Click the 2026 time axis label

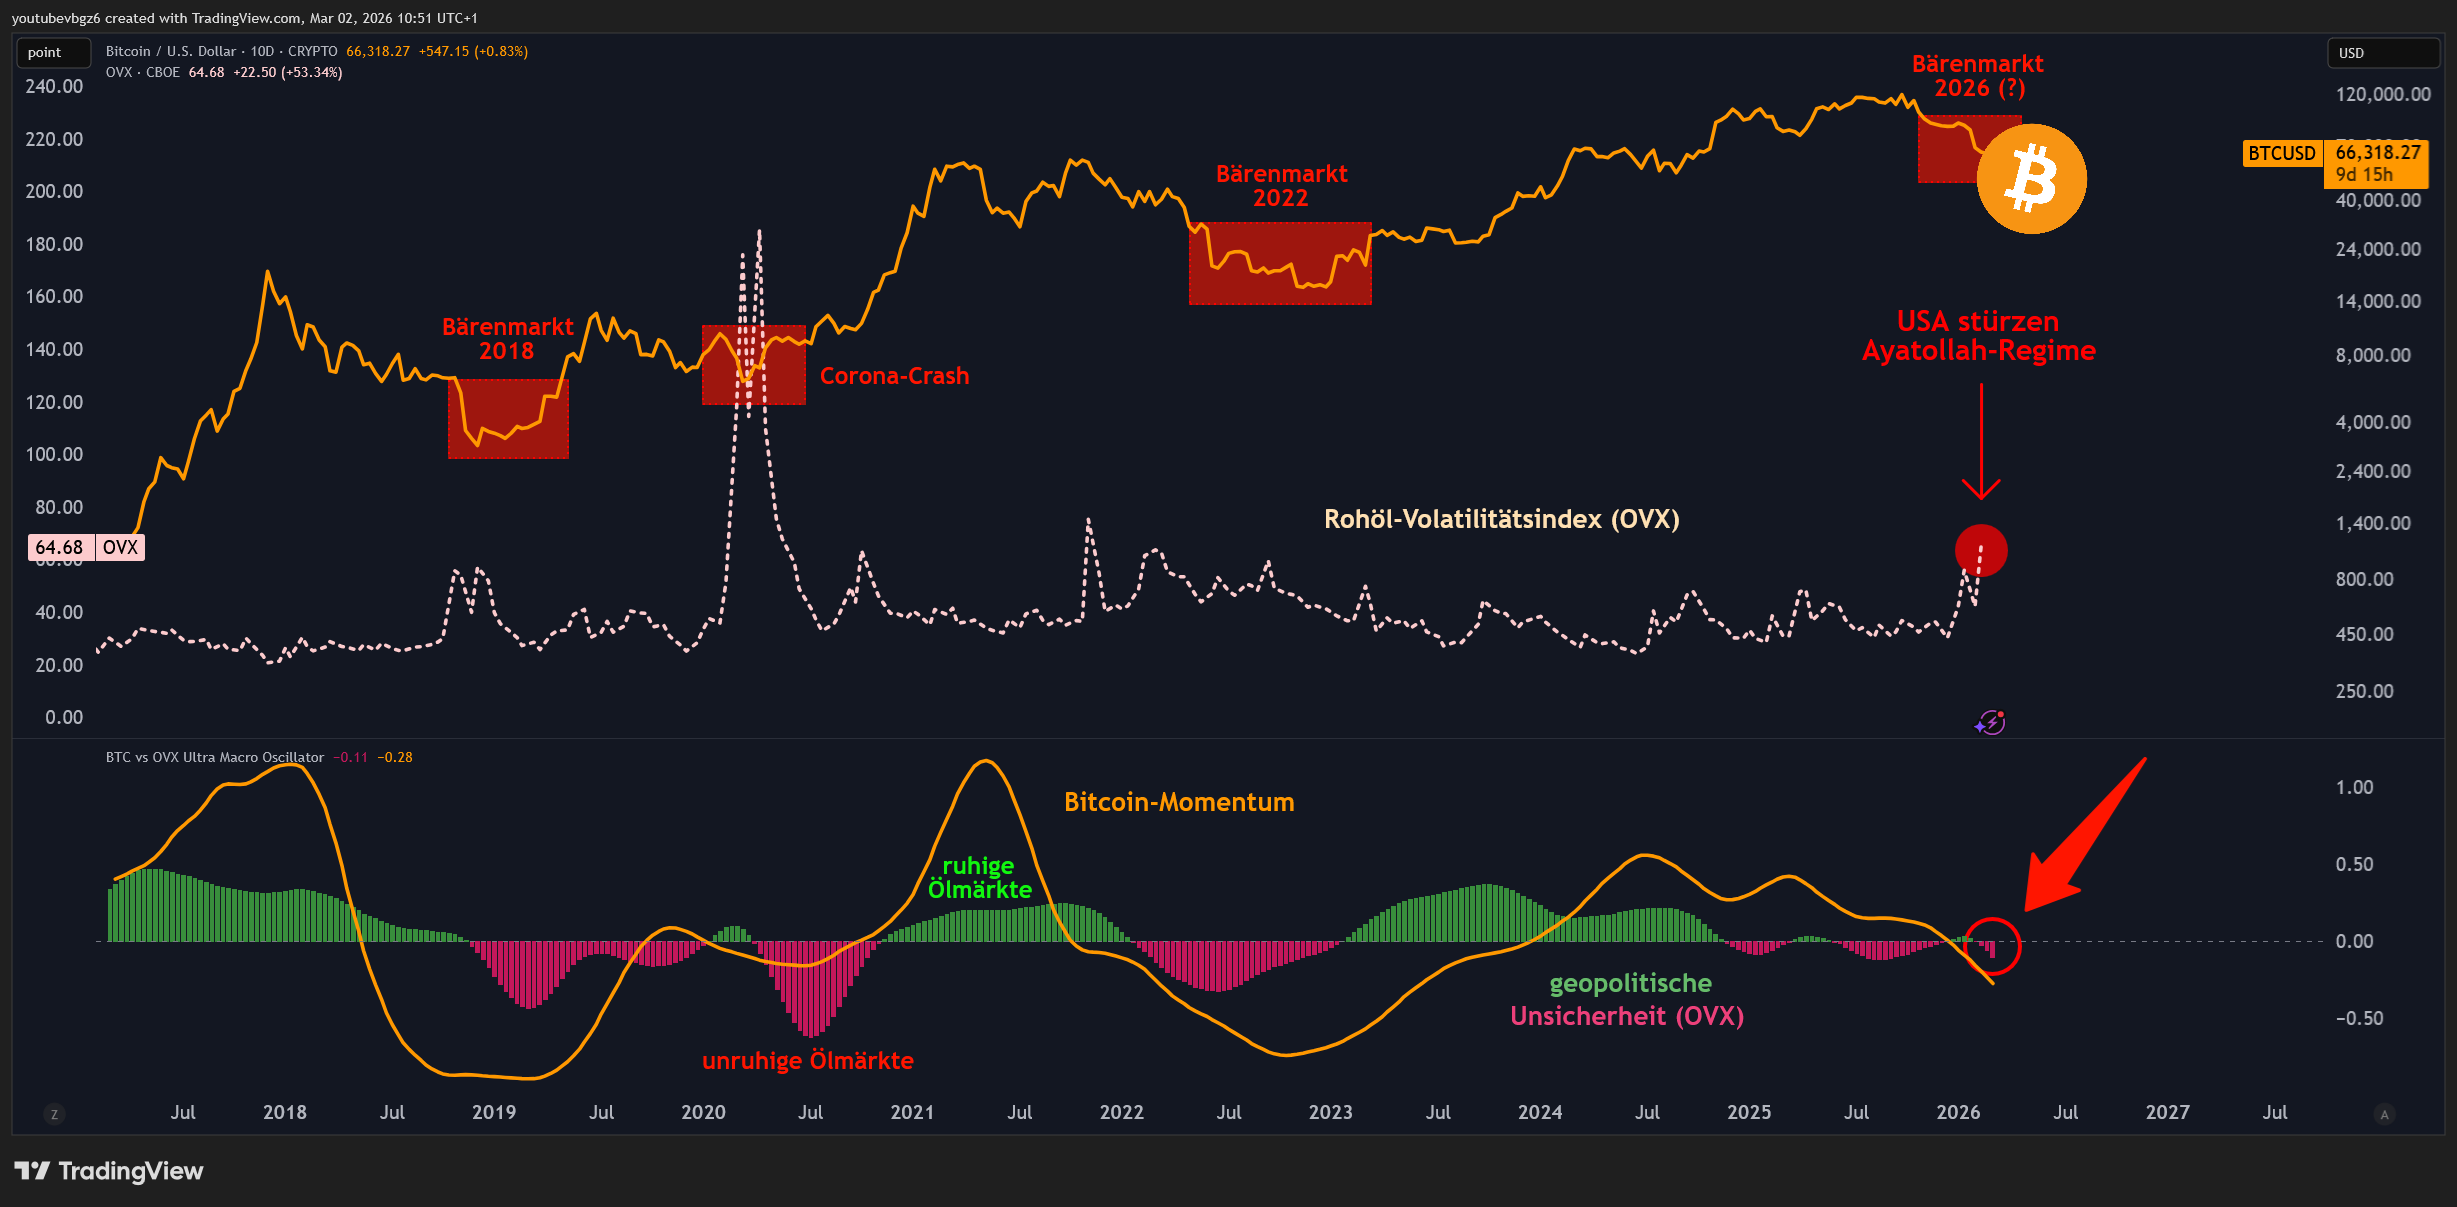(x=1958, y=1112)
